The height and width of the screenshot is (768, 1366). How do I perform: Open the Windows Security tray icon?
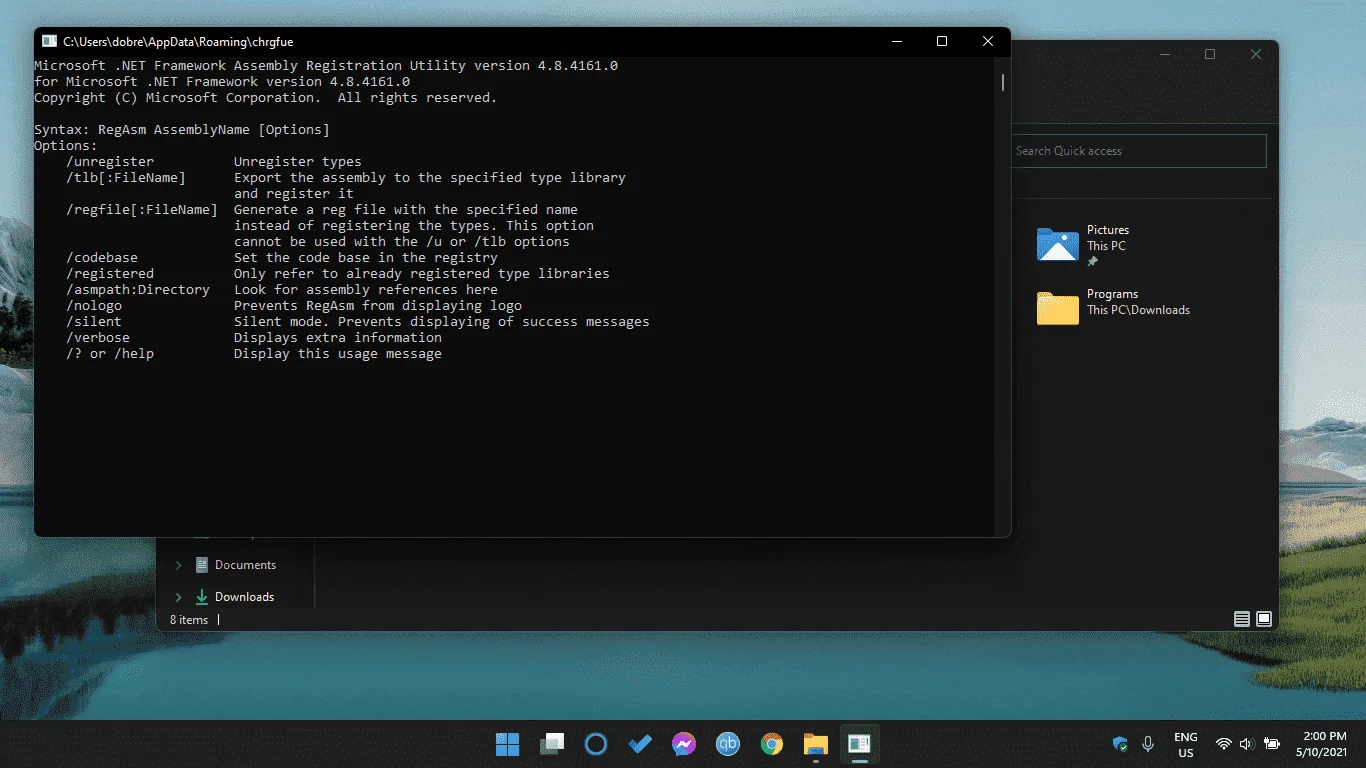click(1120, 744)
